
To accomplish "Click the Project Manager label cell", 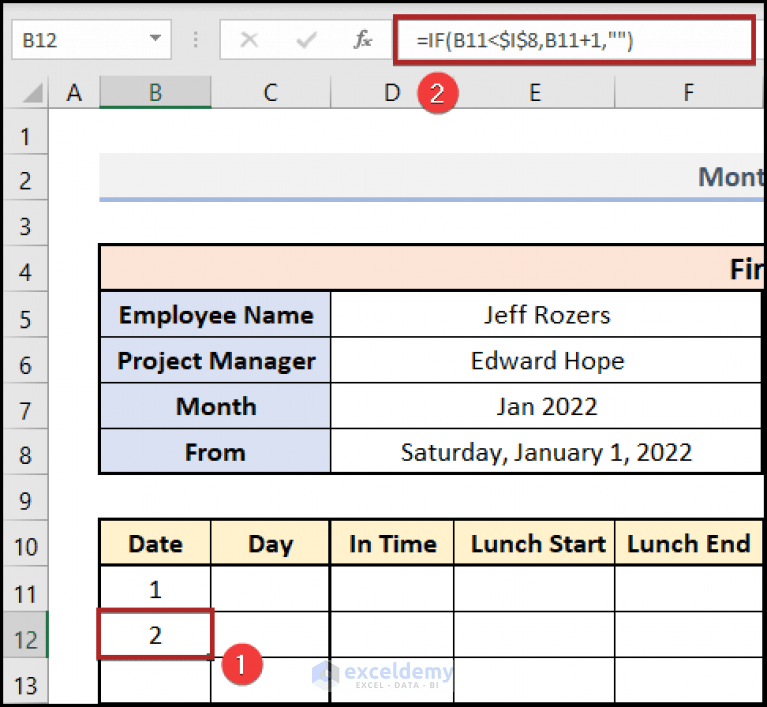I will pyautogui.click(x=216, y=361).
